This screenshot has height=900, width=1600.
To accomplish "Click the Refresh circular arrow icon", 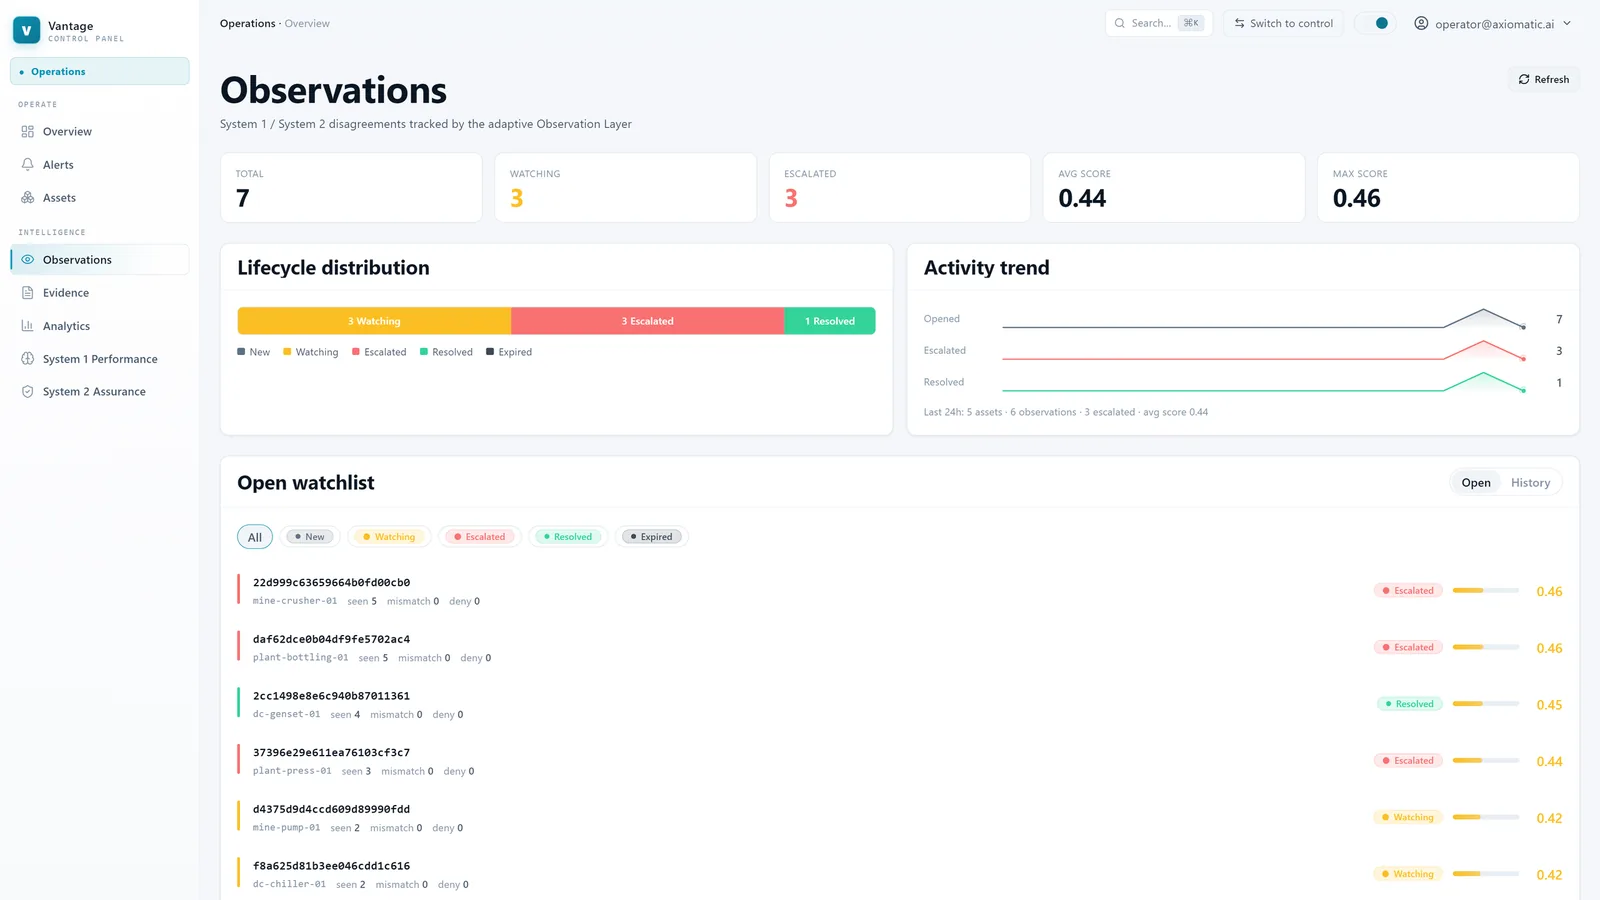I will coord(1524,79).
